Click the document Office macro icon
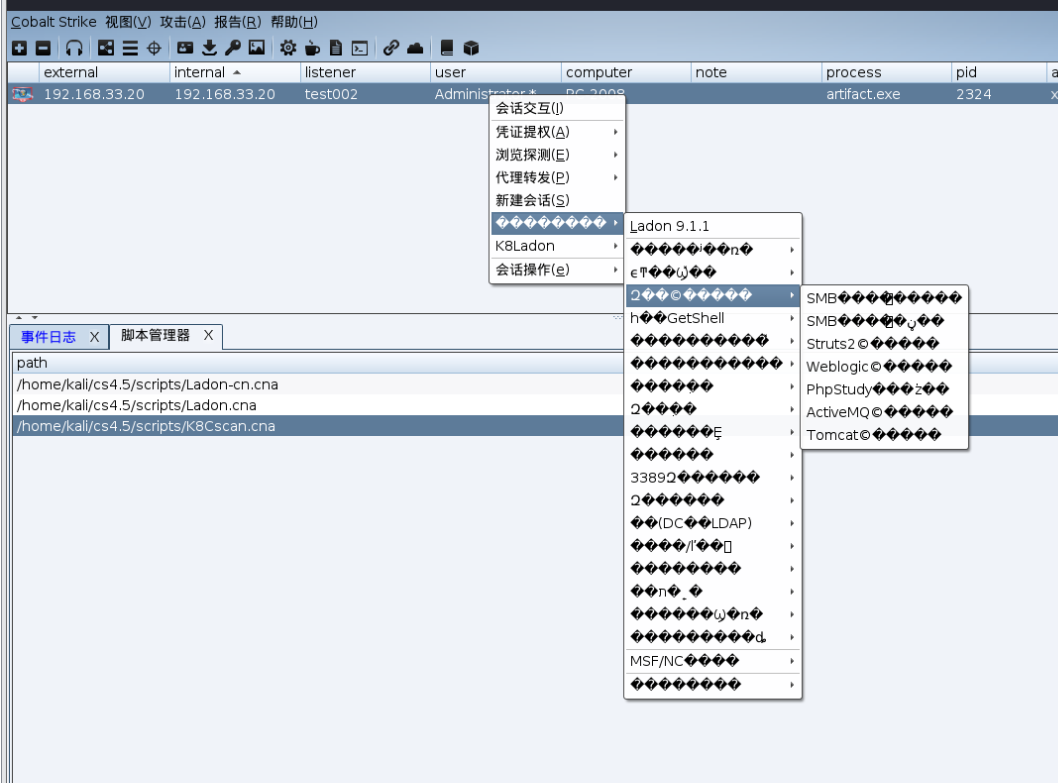Image resolution: width=1058 pixels, height=783 pixels. (335, 48)
